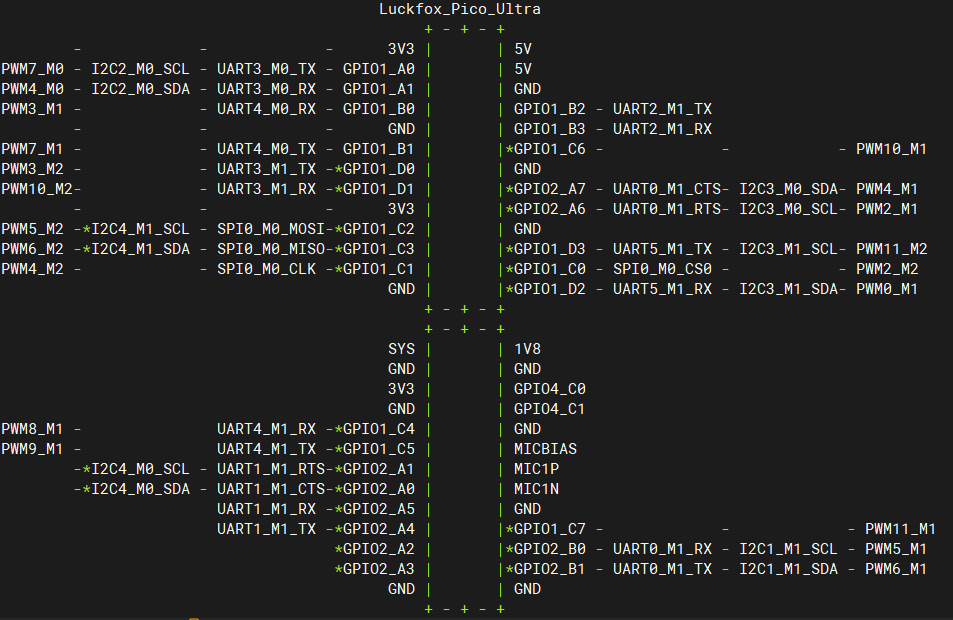Select the starred GPIO1_C6 pin
The image size is (953, 620).
(x=550, y=149)
